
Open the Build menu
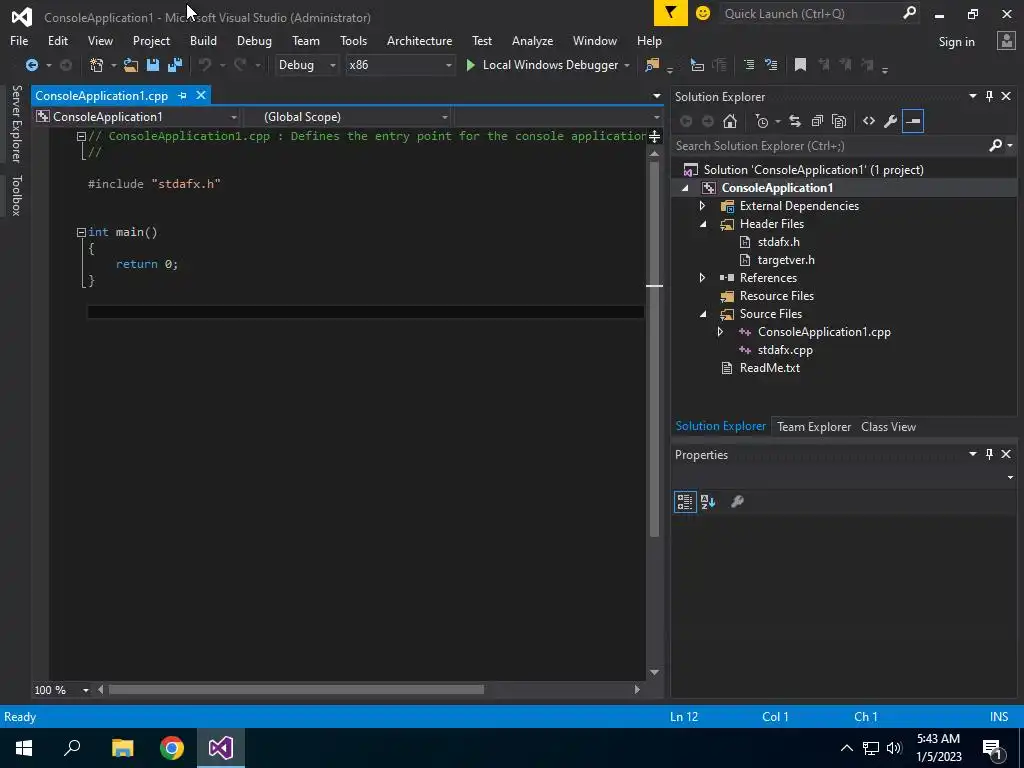[203, 40]
